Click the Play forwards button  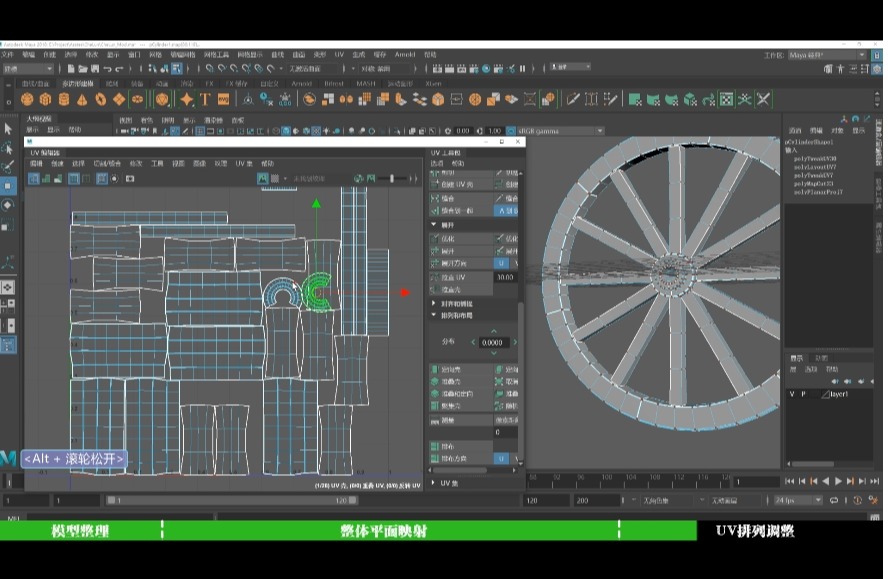tap(838, 481)
